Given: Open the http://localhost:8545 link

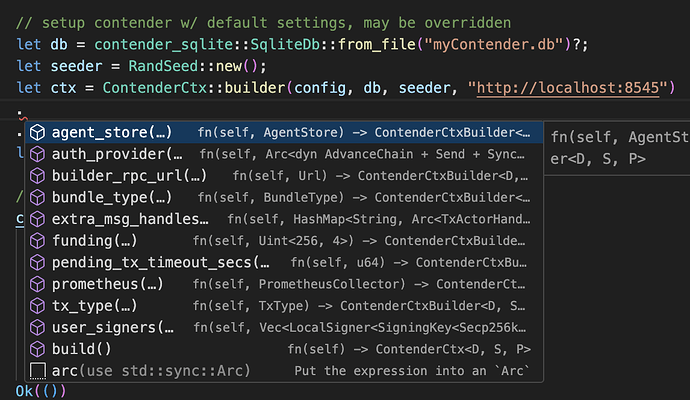Looking at the screenshot, I should (571, 88).
